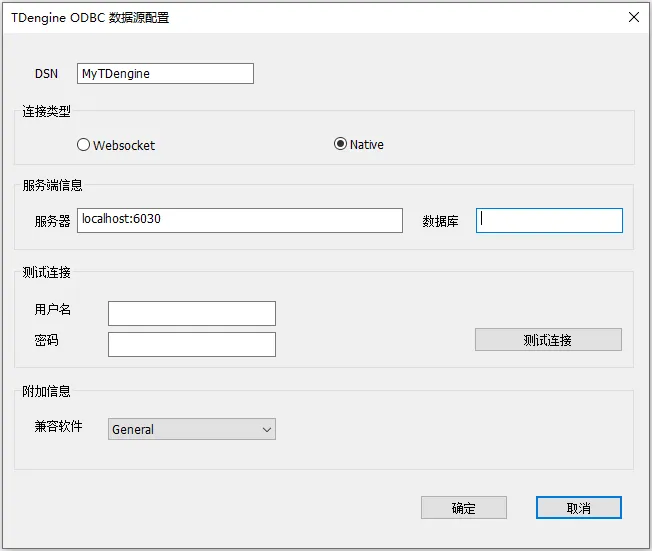Focus the 数据库 input field

[x=549, y=220]
